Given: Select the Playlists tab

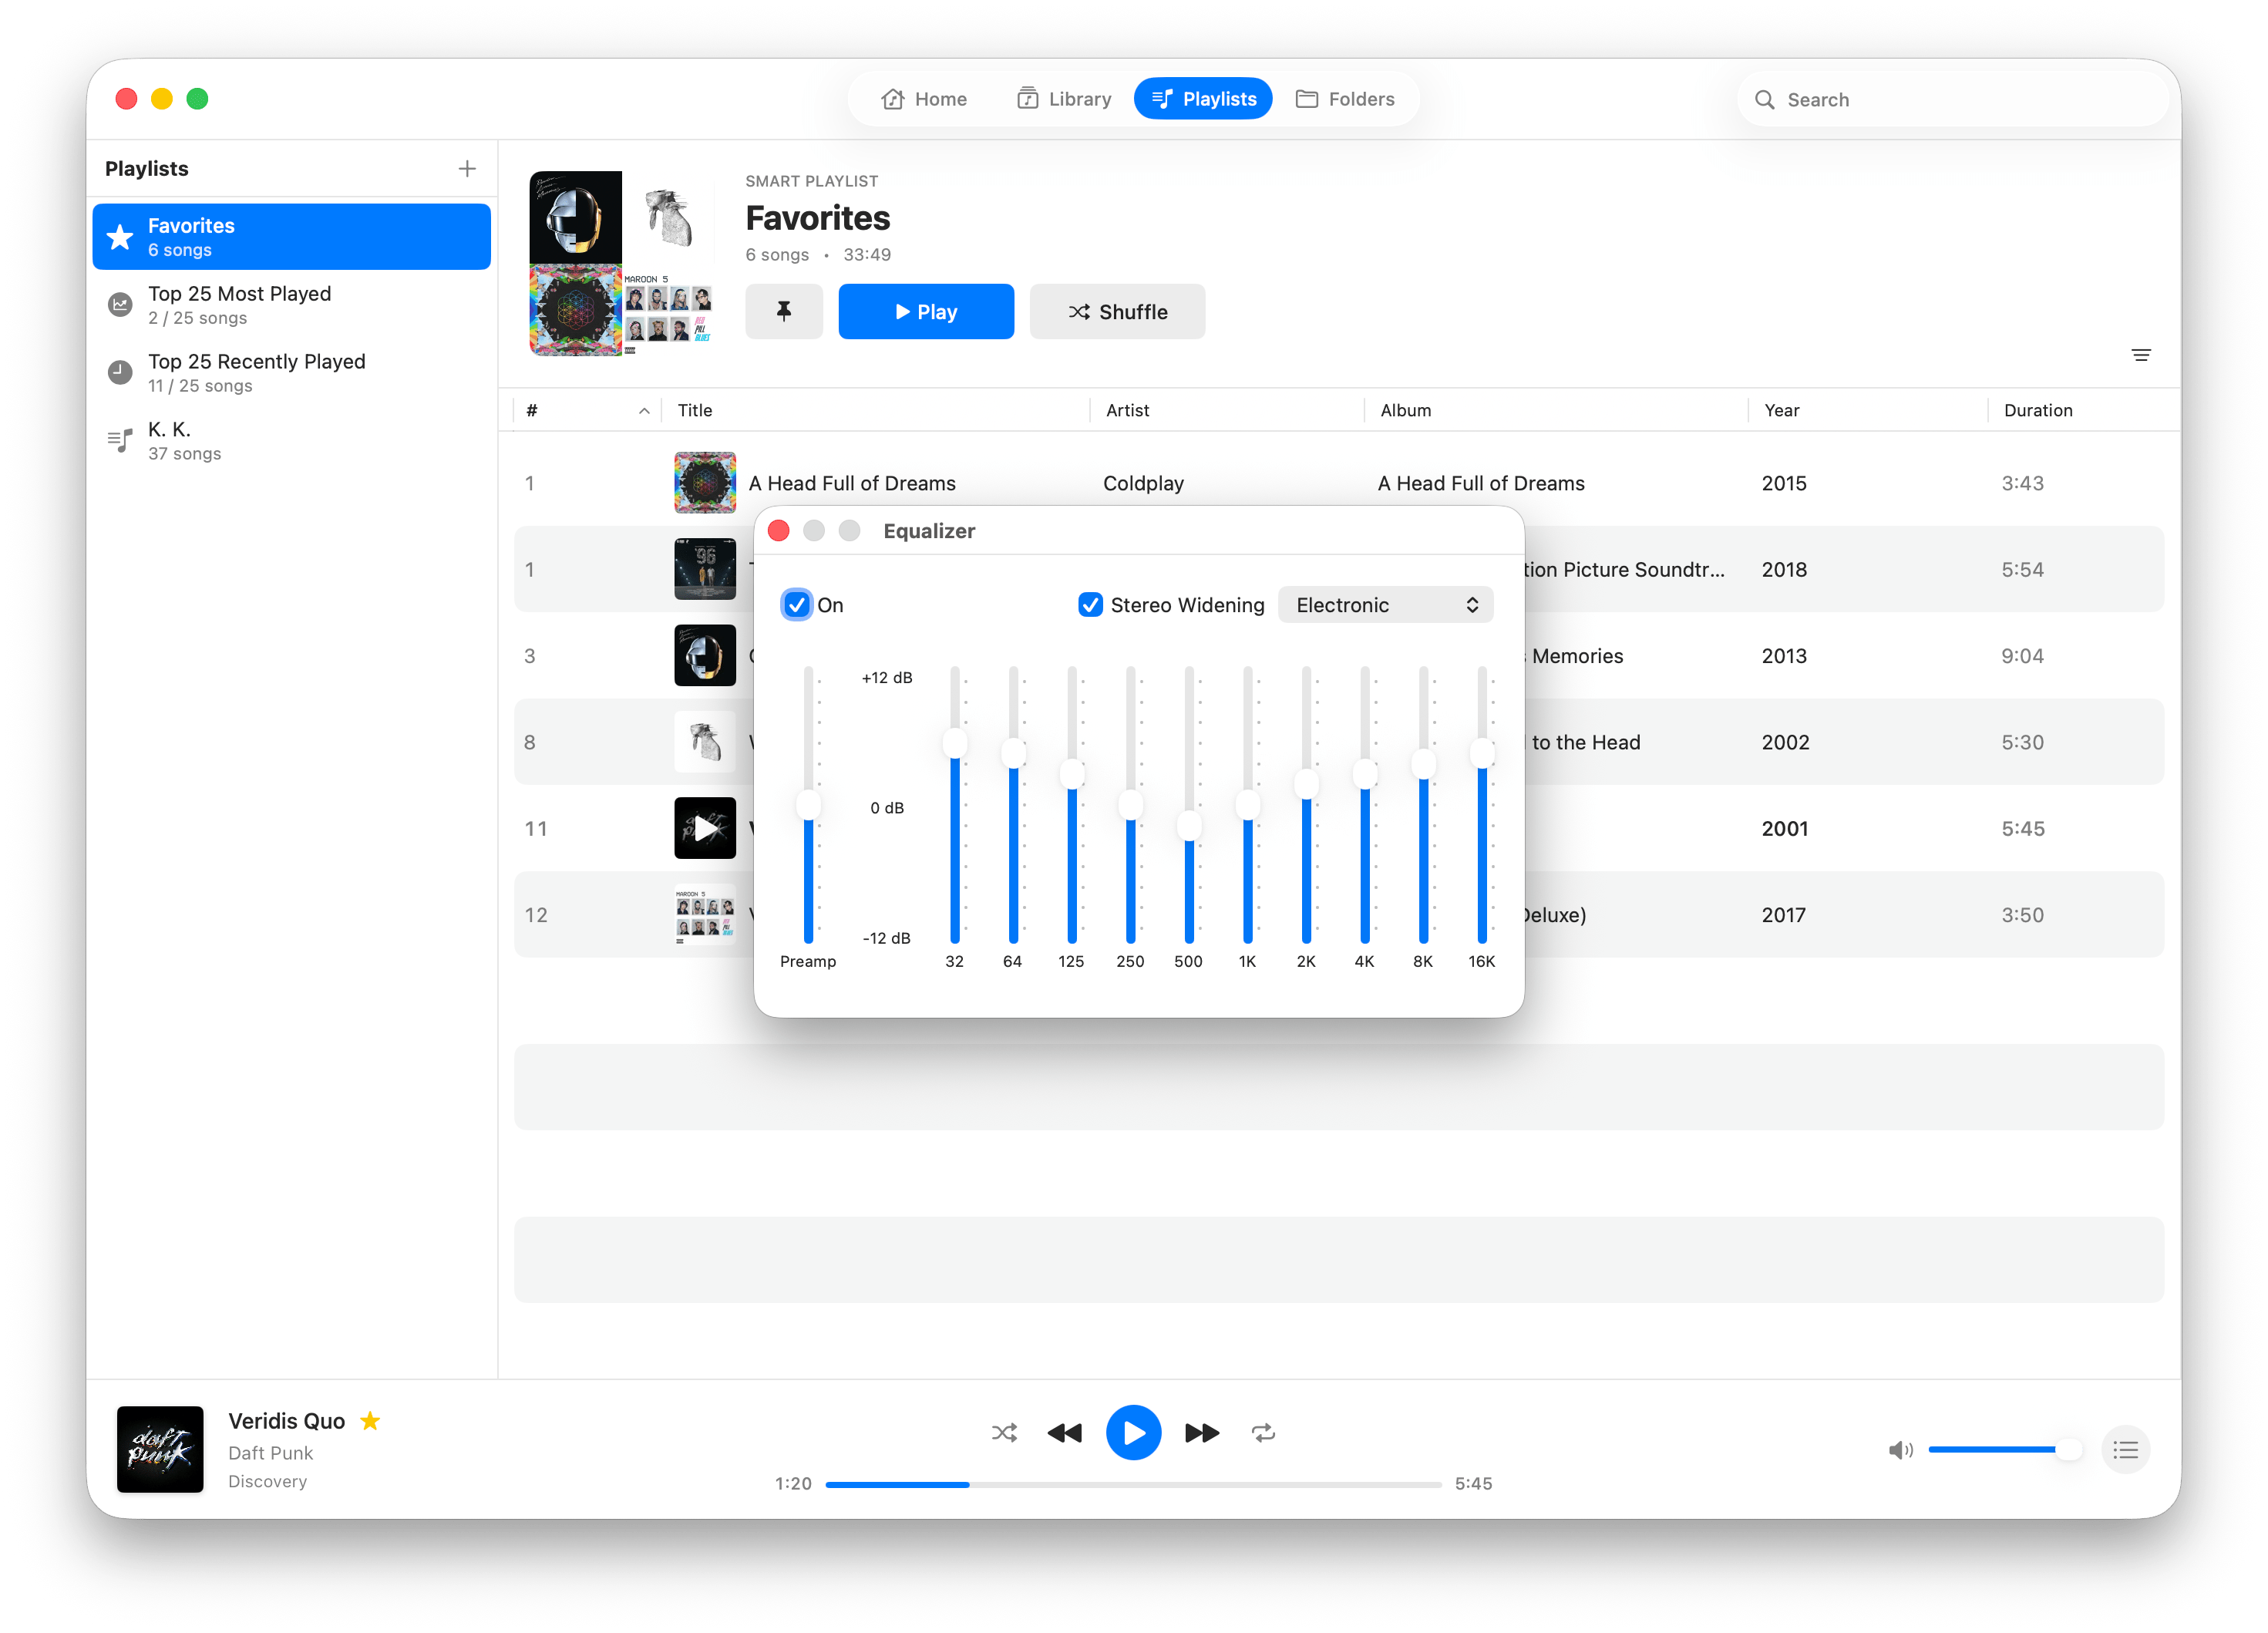Looking at the screenshot, I should (x=1203, y=99).
